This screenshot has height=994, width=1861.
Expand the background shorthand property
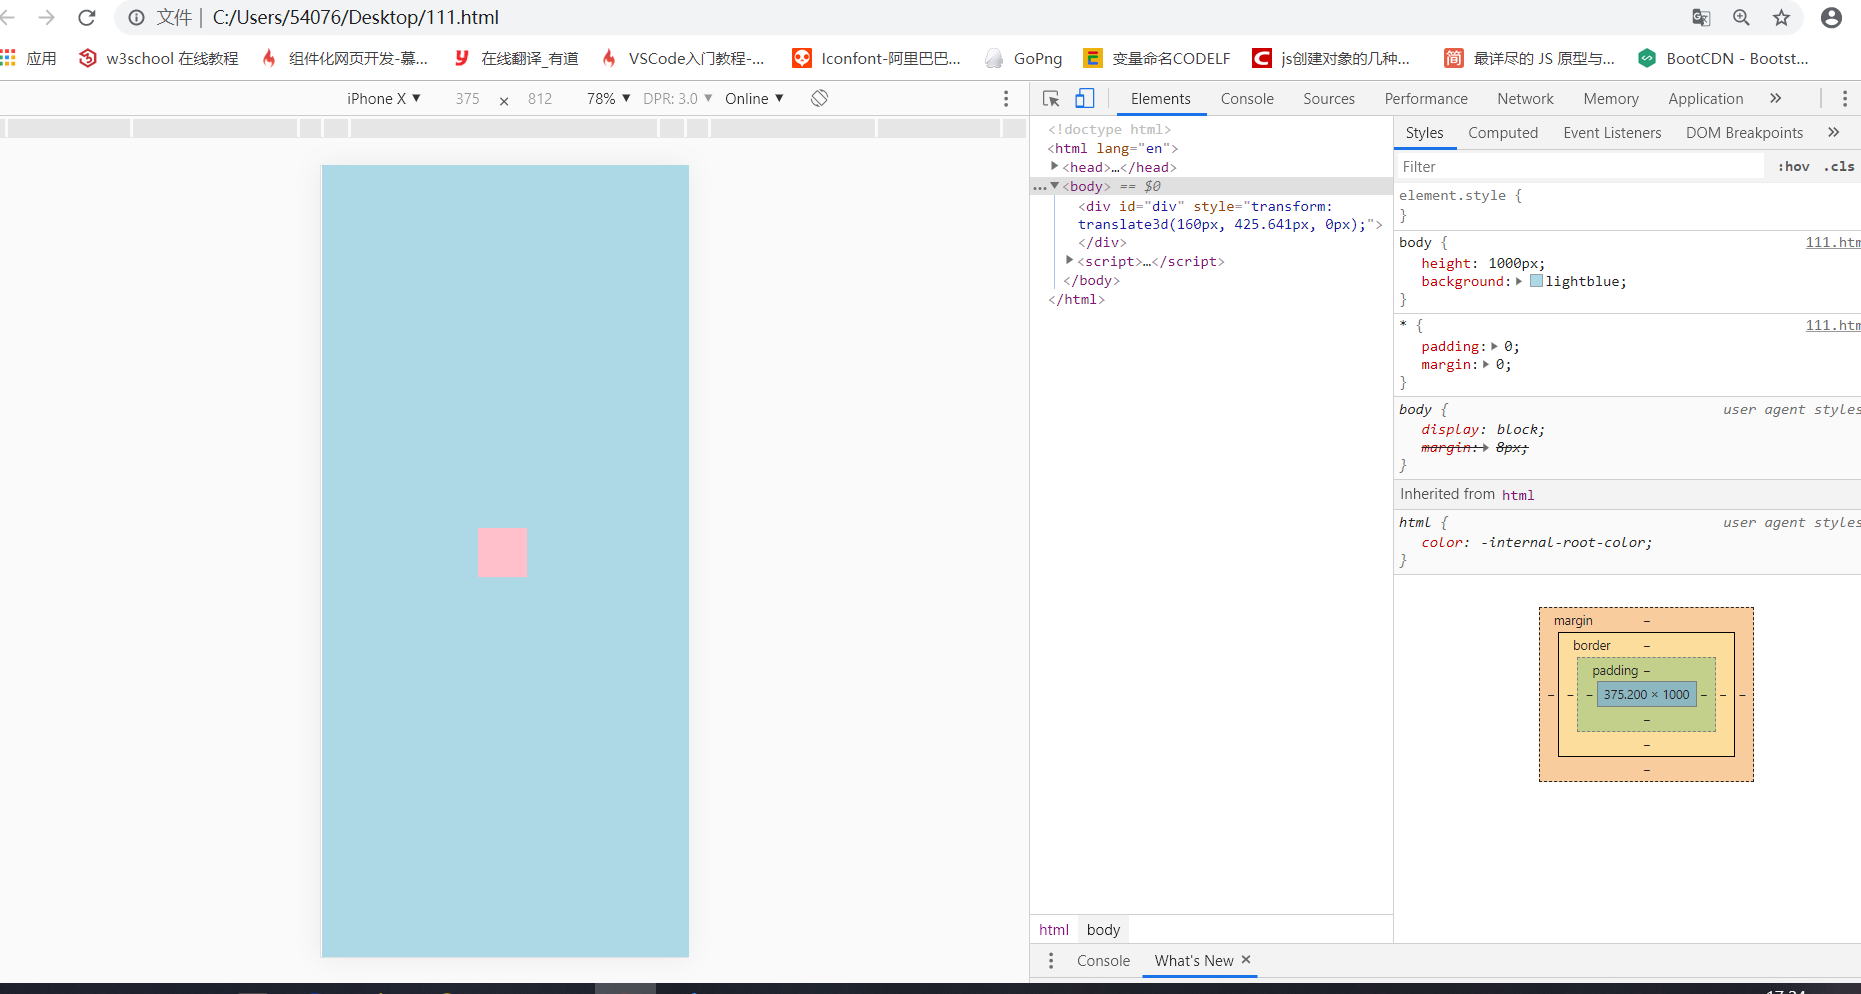tap(1518, 282)
